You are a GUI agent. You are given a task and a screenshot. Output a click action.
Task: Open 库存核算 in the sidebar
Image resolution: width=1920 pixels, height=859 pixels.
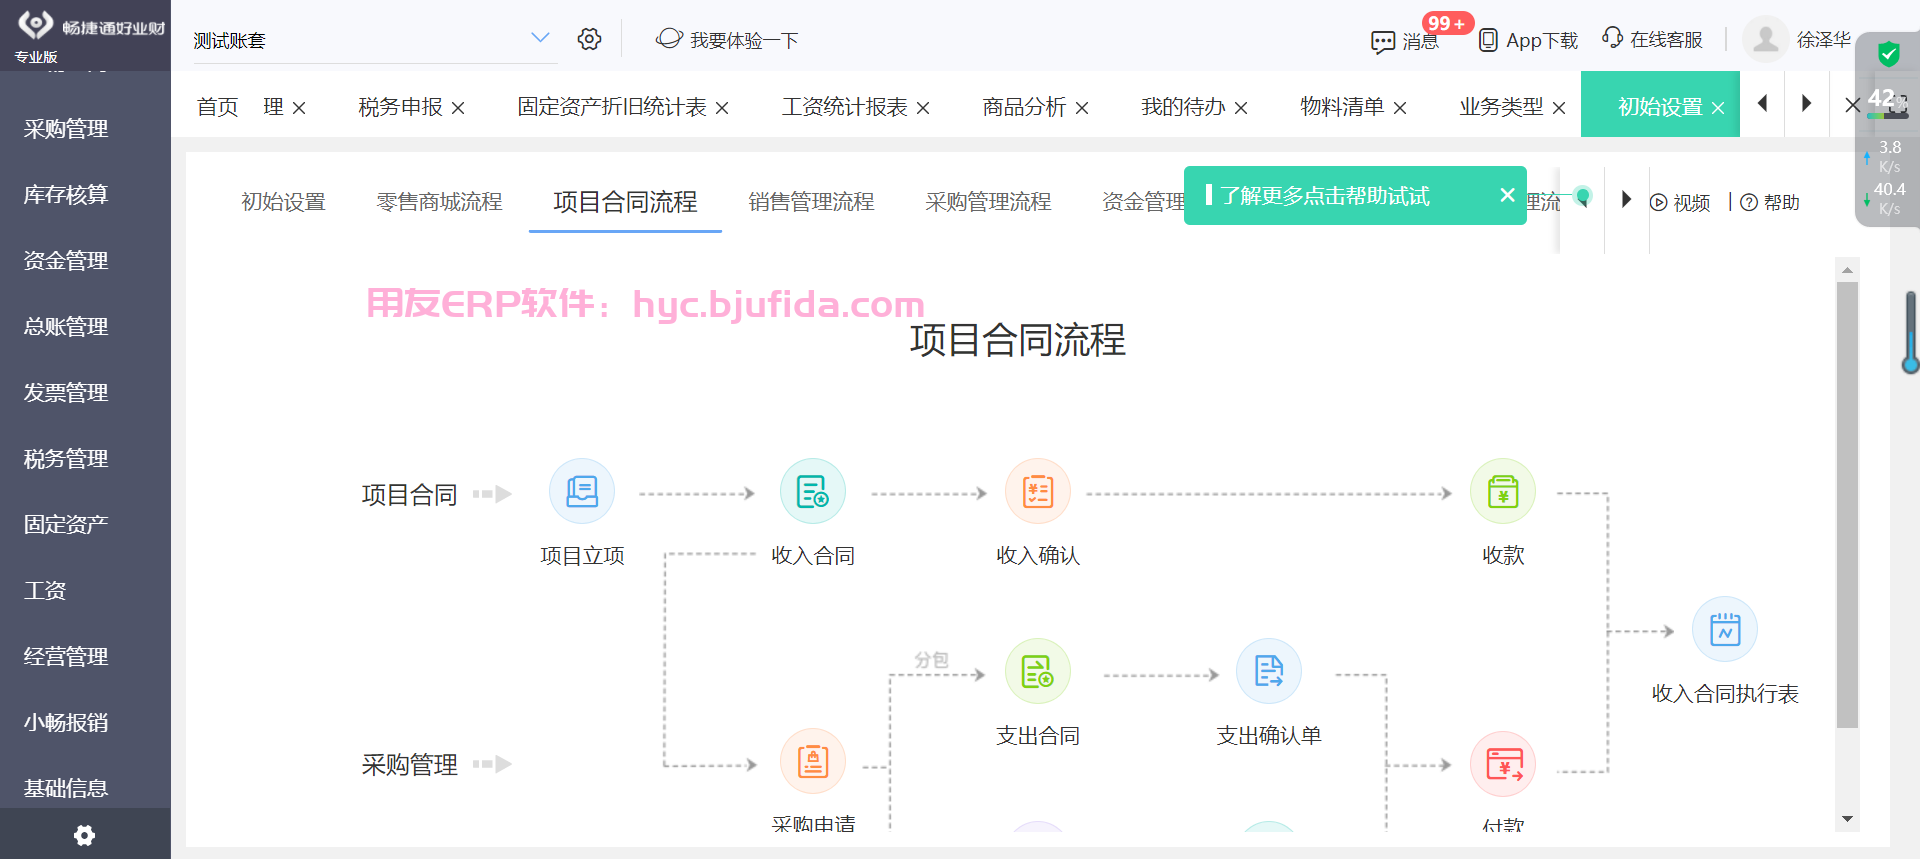(66, 195)
